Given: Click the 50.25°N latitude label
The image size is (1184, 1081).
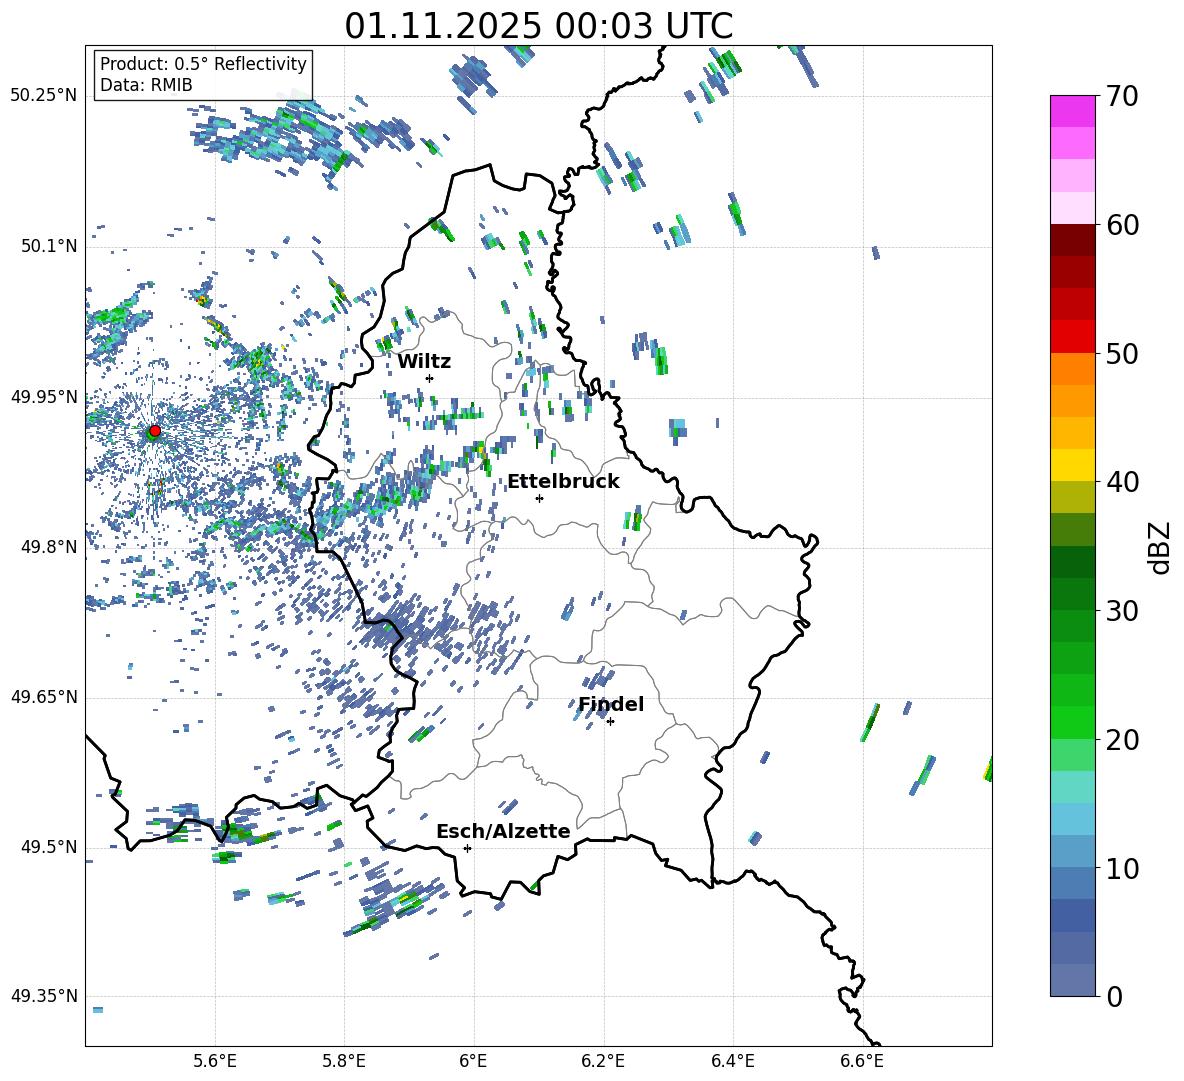Looking at the screenshot, I should [44, 96].
